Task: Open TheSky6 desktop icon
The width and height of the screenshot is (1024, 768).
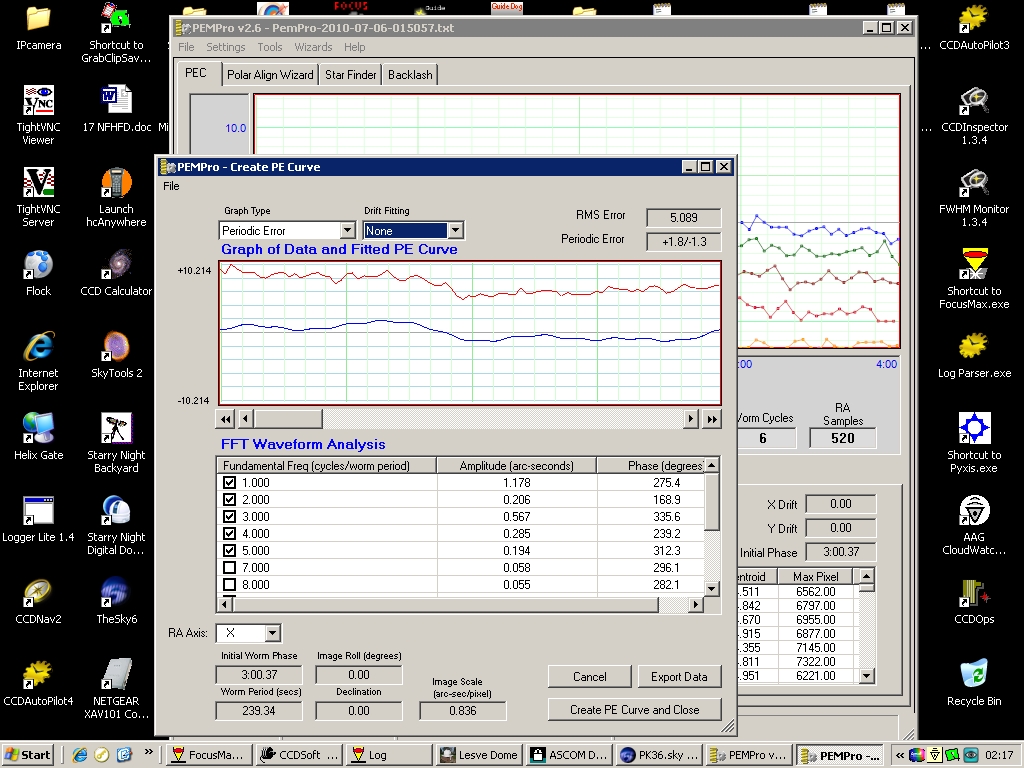Action: [116, 600]
